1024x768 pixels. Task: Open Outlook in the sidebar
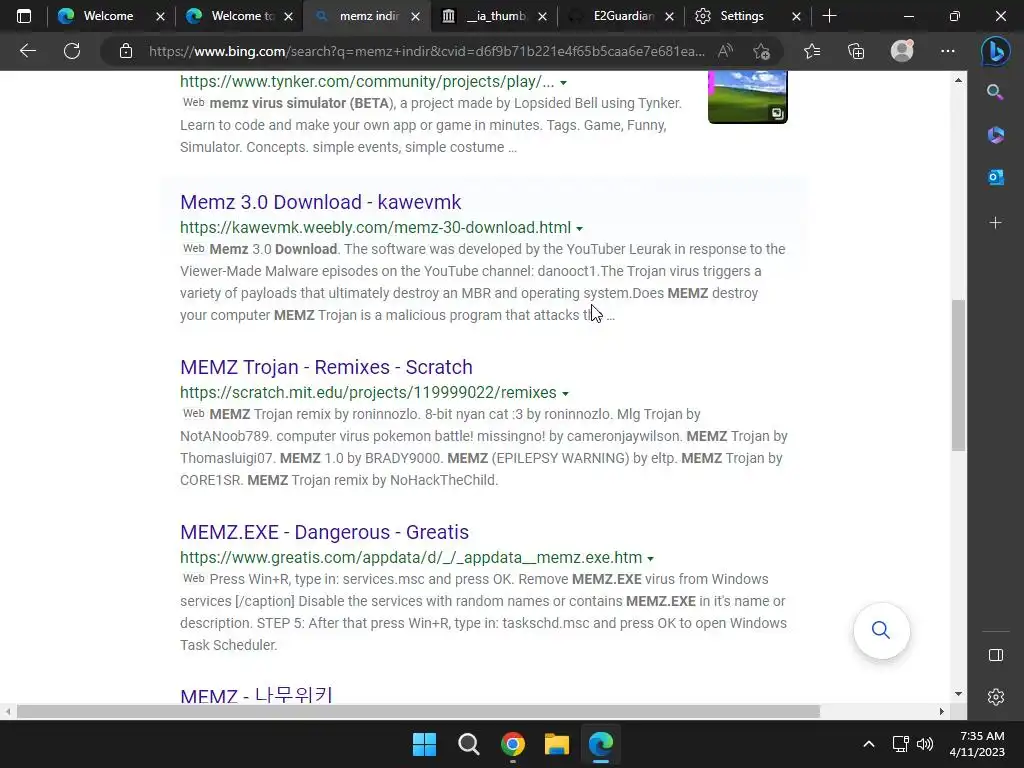click(x=995, y=177)
